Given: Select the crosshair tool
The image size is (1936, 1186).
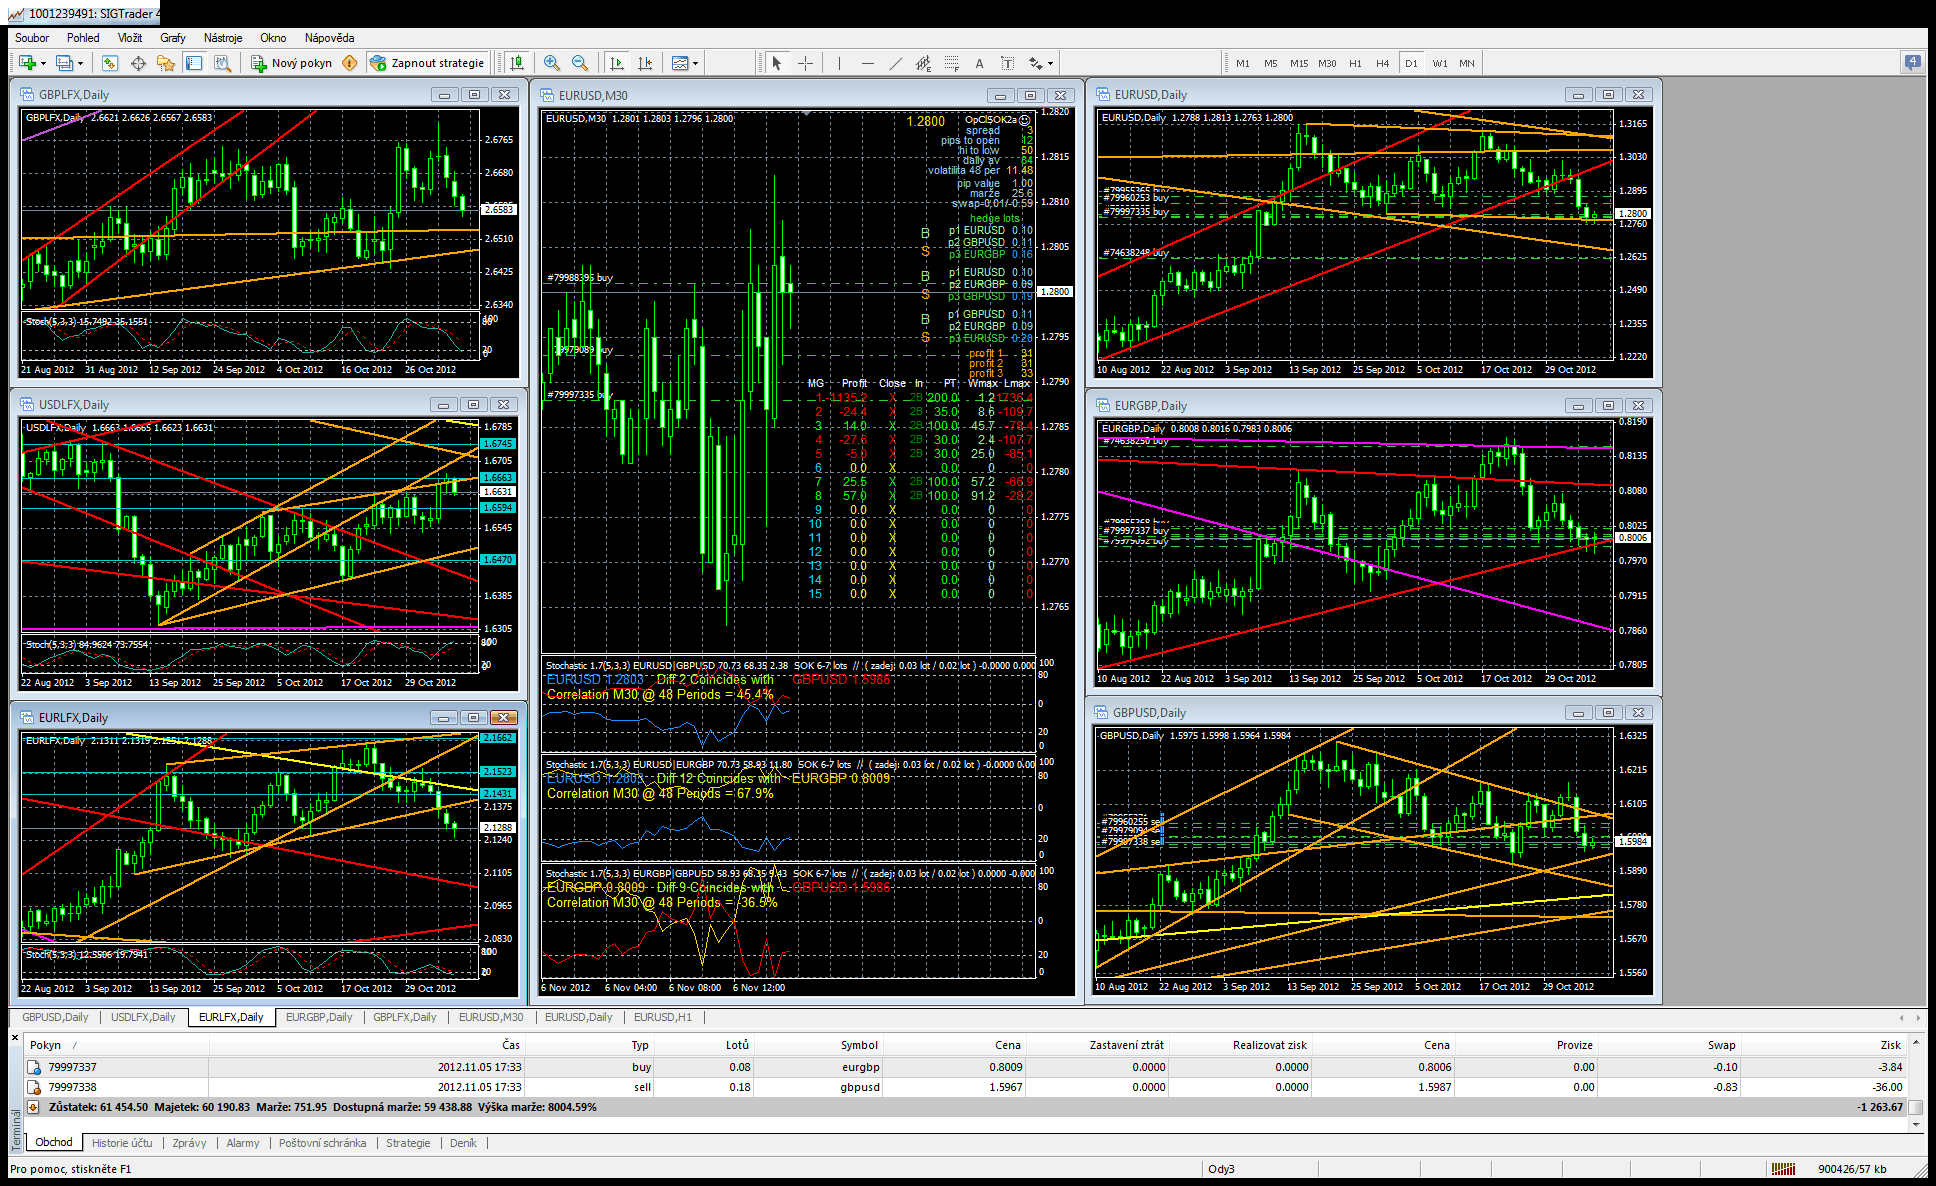Looking at the screenshot, I should [805, 63].
